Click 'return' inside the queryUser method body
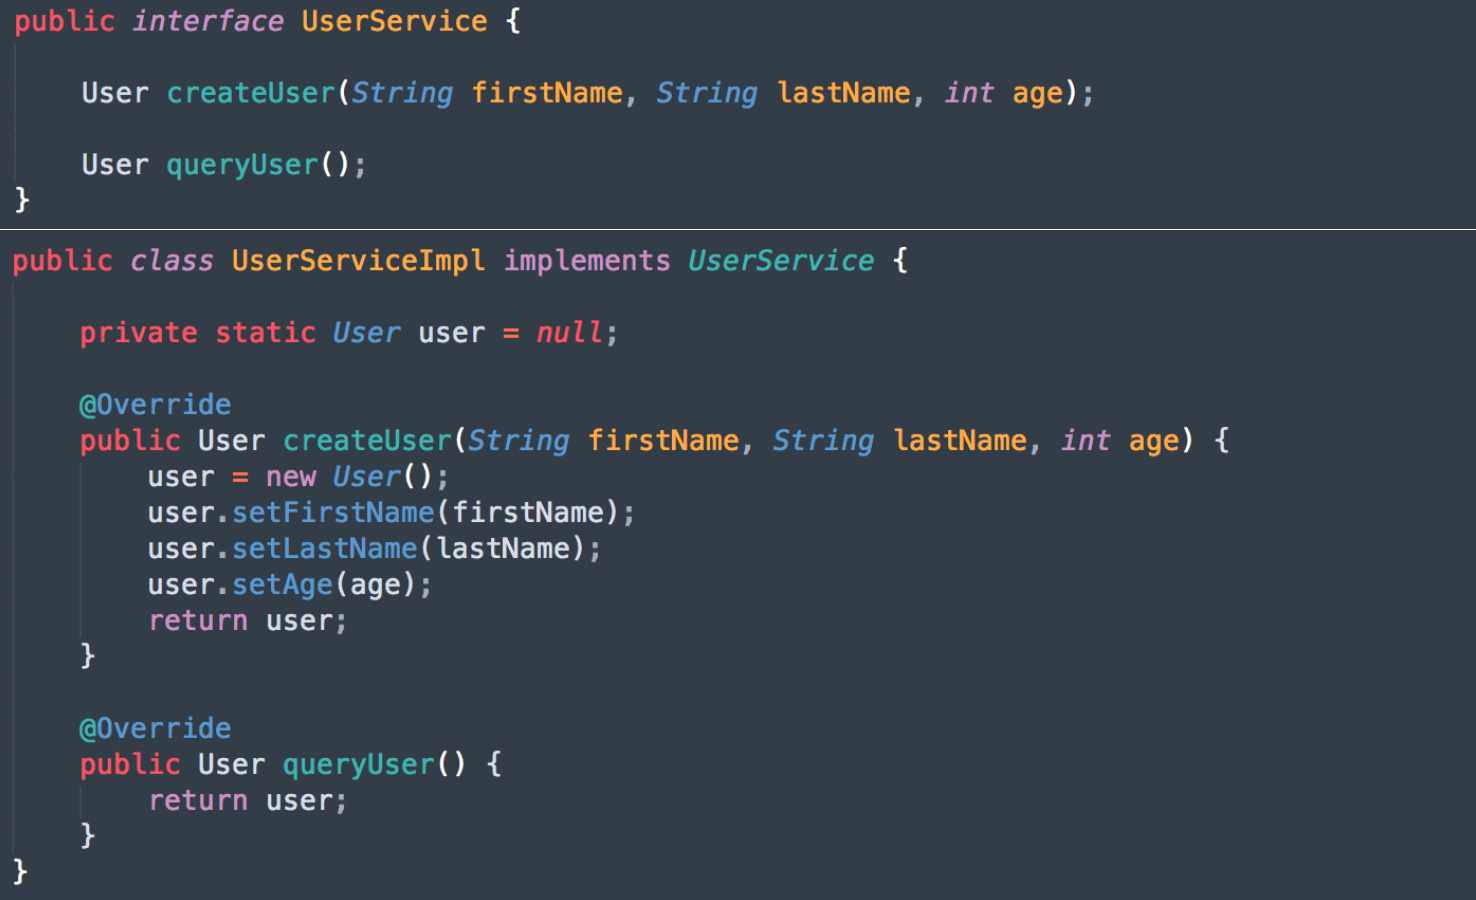The width and height of the screenshot is (1476, 900). click(198, 801)
